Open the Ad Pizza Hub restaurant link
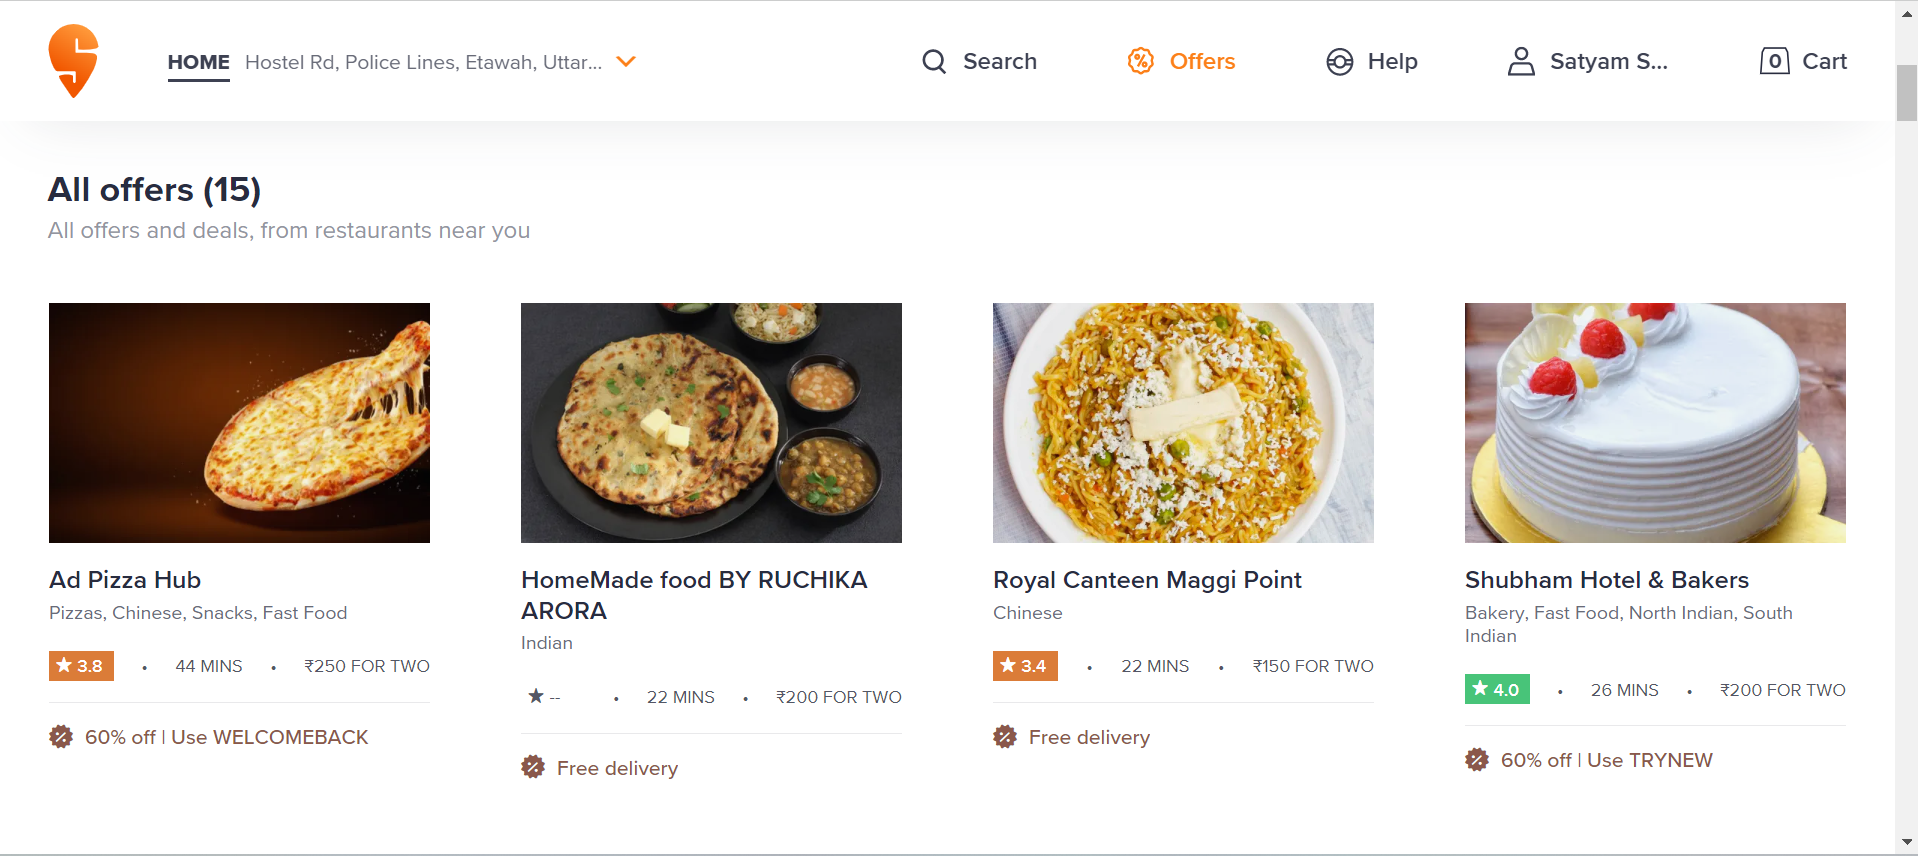 125,580
